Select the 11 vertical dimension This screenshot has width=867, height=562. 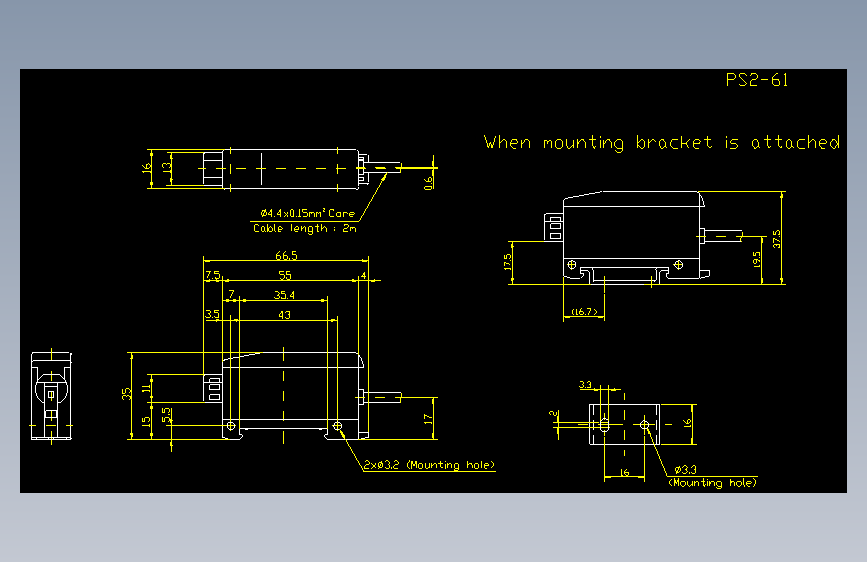click(x=147, y=388)
